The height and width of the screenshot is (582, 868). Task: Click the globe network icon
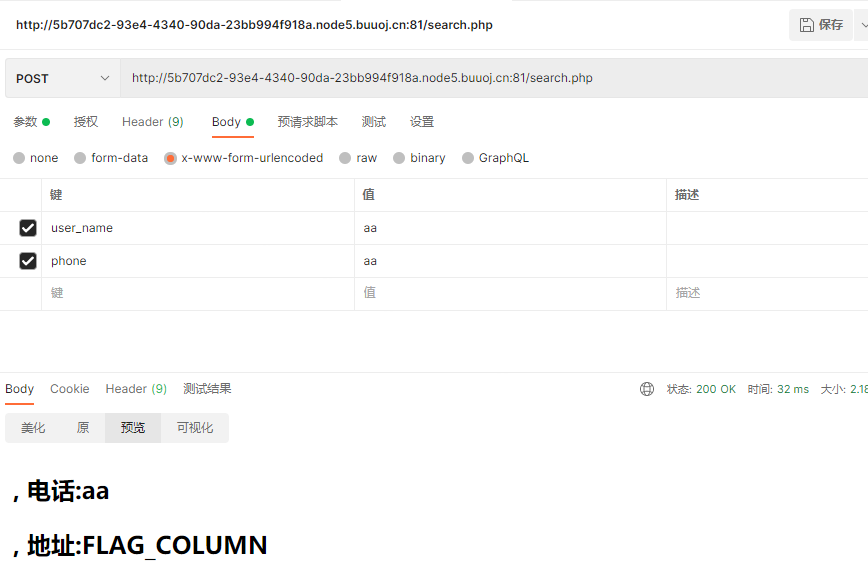[647, 389]
